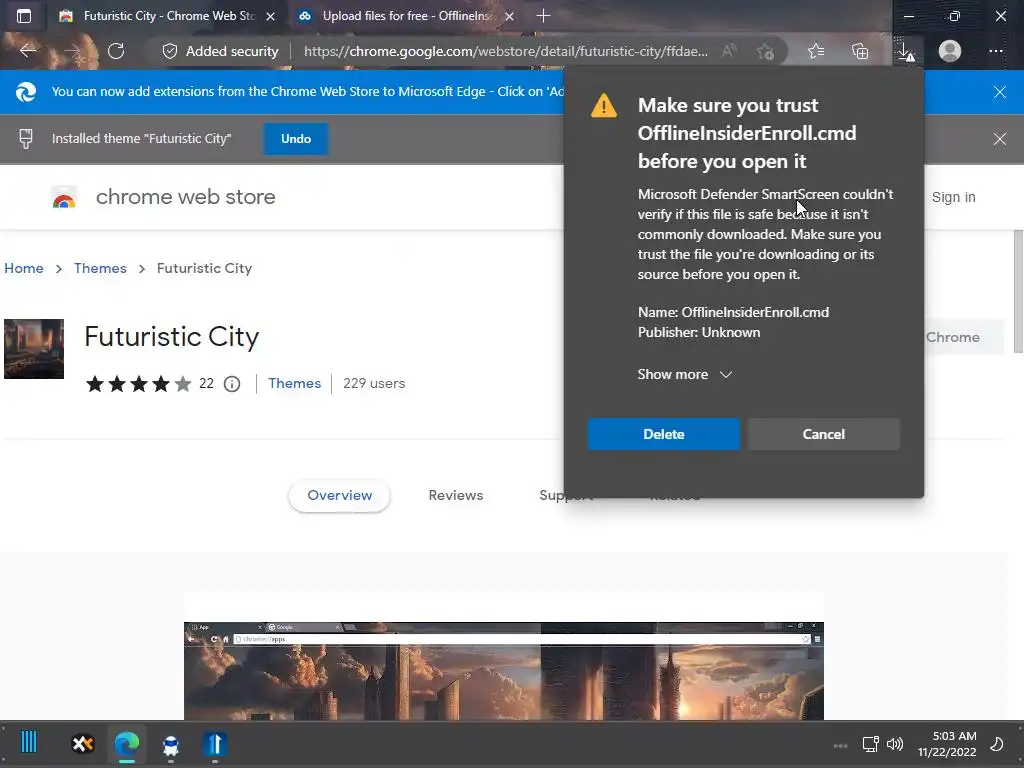Toggle Read aloud icon in address bar
Viewport: 1024px width, 768px height.
[x=729, y=51]
